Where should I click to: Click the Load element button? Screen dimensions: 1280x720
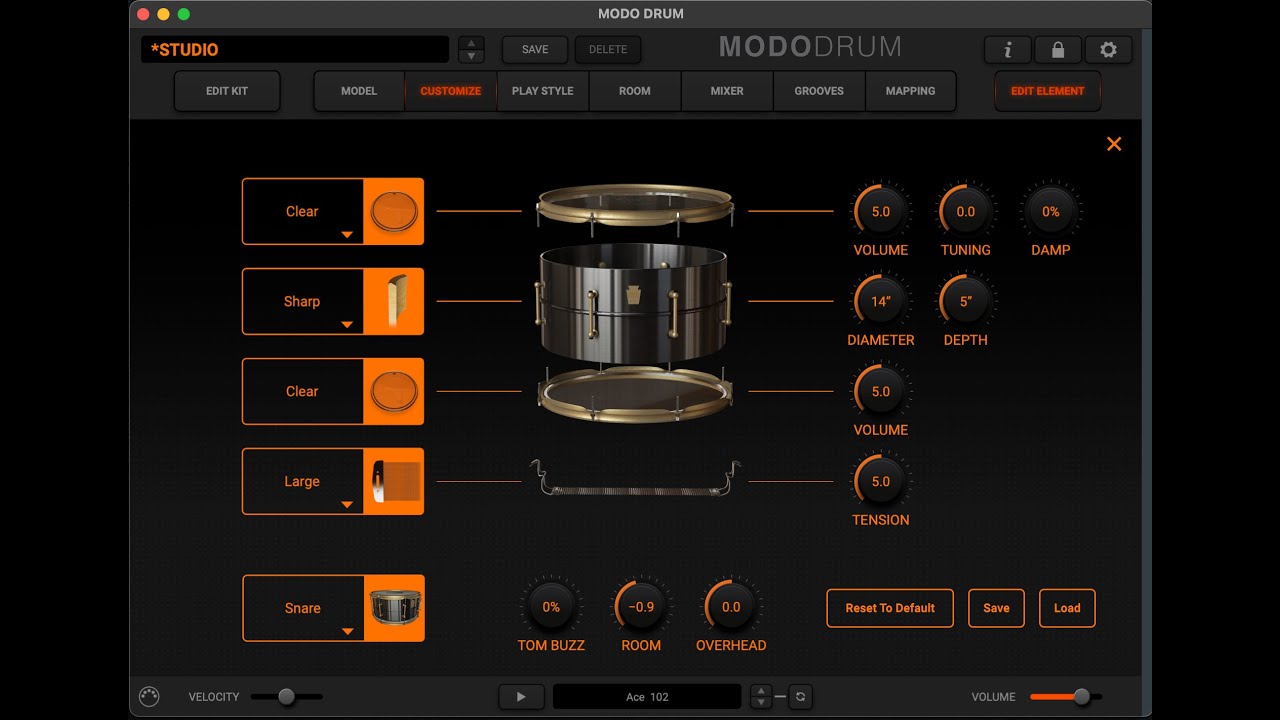tap(1067, 608)
